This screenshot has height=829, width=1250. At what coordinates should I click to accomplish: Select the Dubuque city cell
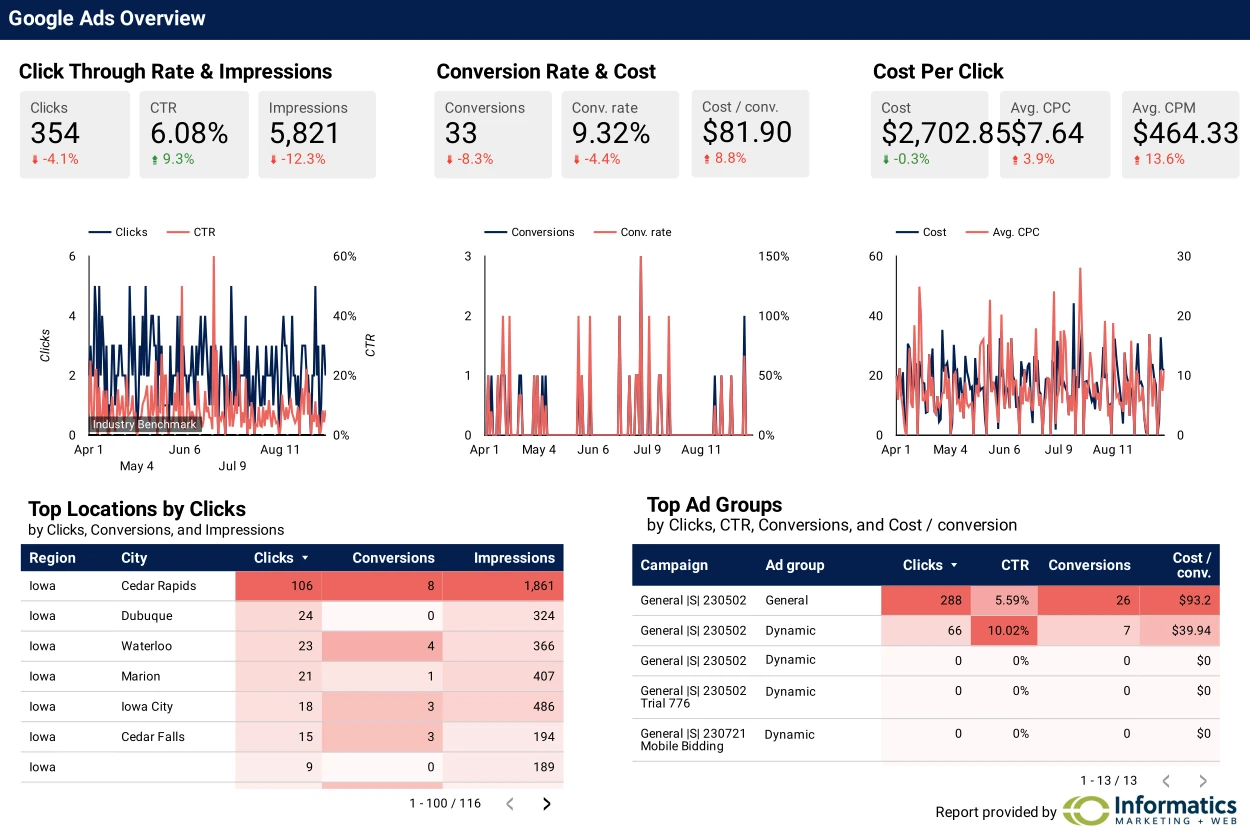pos(147,616)
